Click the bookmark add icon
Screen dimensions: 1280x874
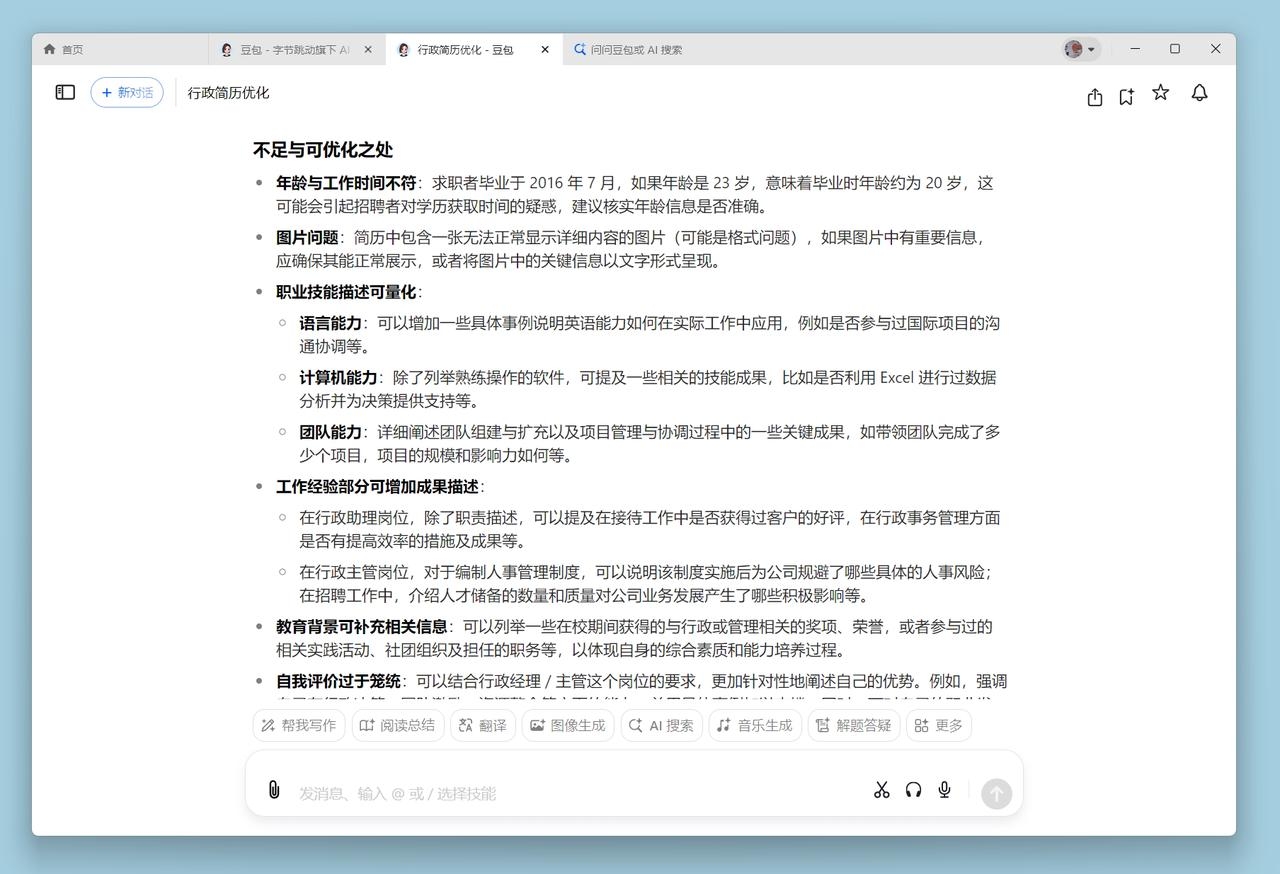pyautogui.click(x=1127, y=96)
